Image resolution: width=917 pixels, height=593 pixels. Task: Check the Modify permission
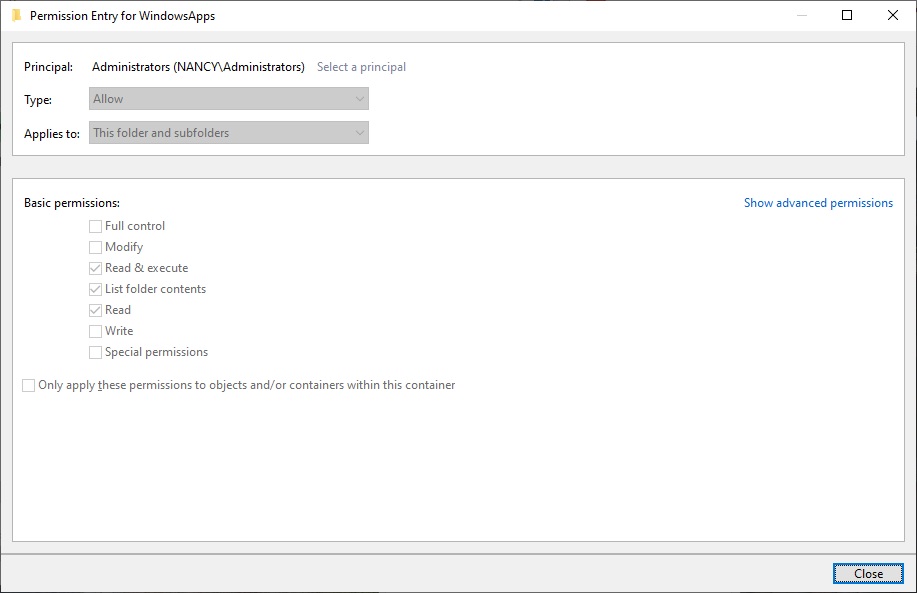coord(95,247)
